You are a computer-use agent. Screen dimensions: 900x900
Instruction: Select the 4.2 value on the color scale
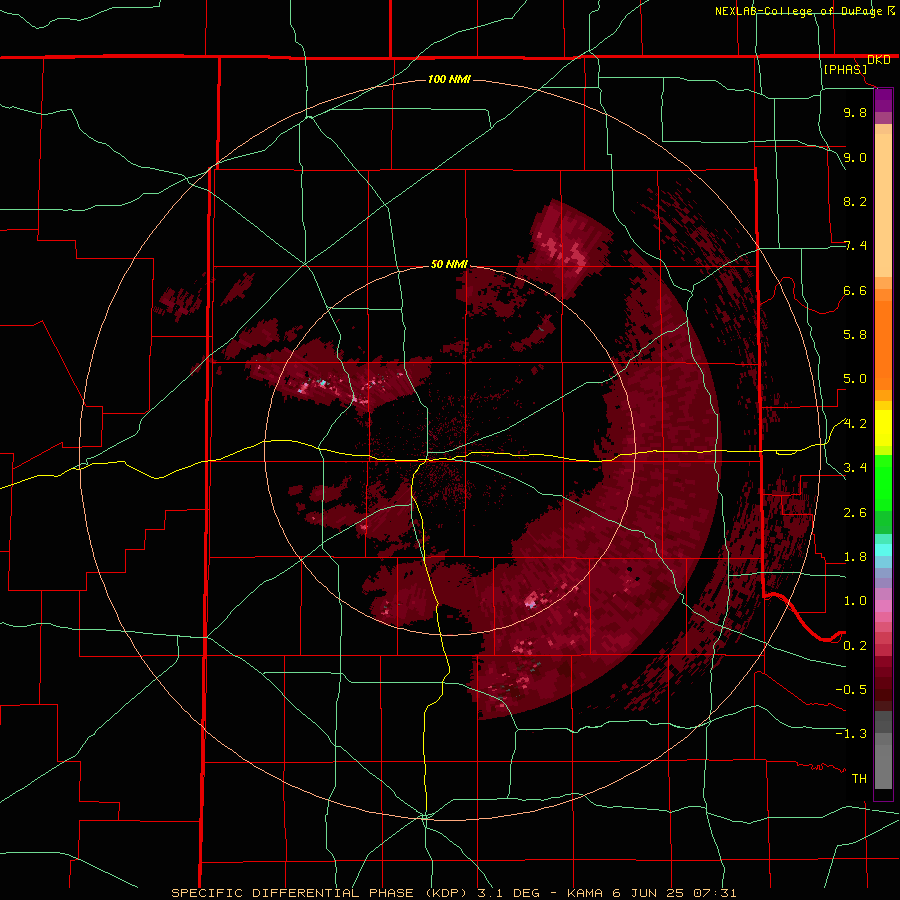[x=855, y=424]
